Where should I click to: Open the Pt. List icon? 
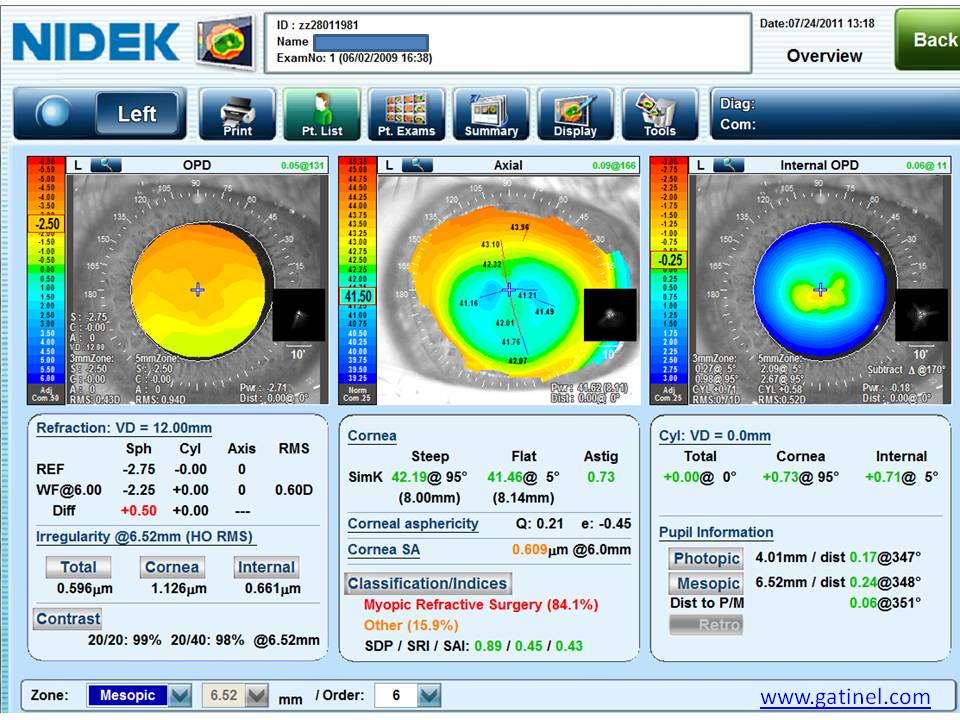(321, 113)
